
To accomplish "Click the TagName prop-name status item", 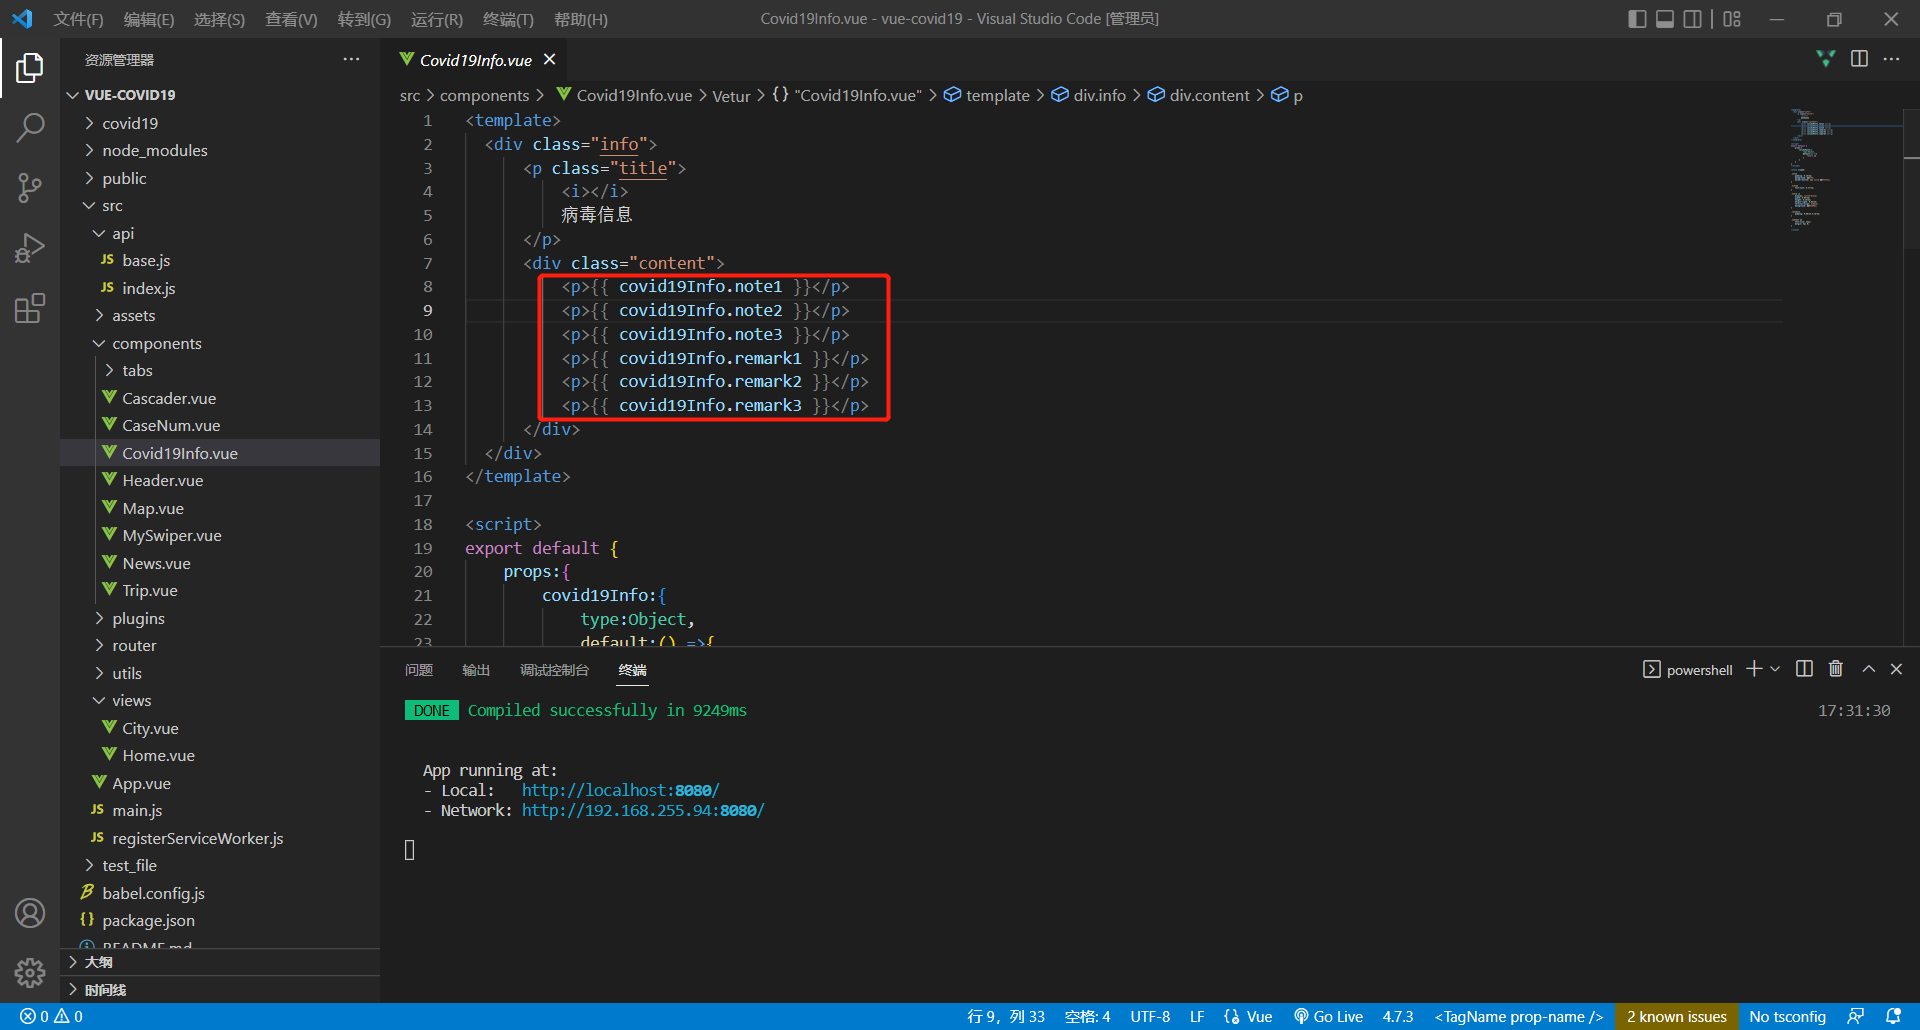I will [x=1519, y=1016].
